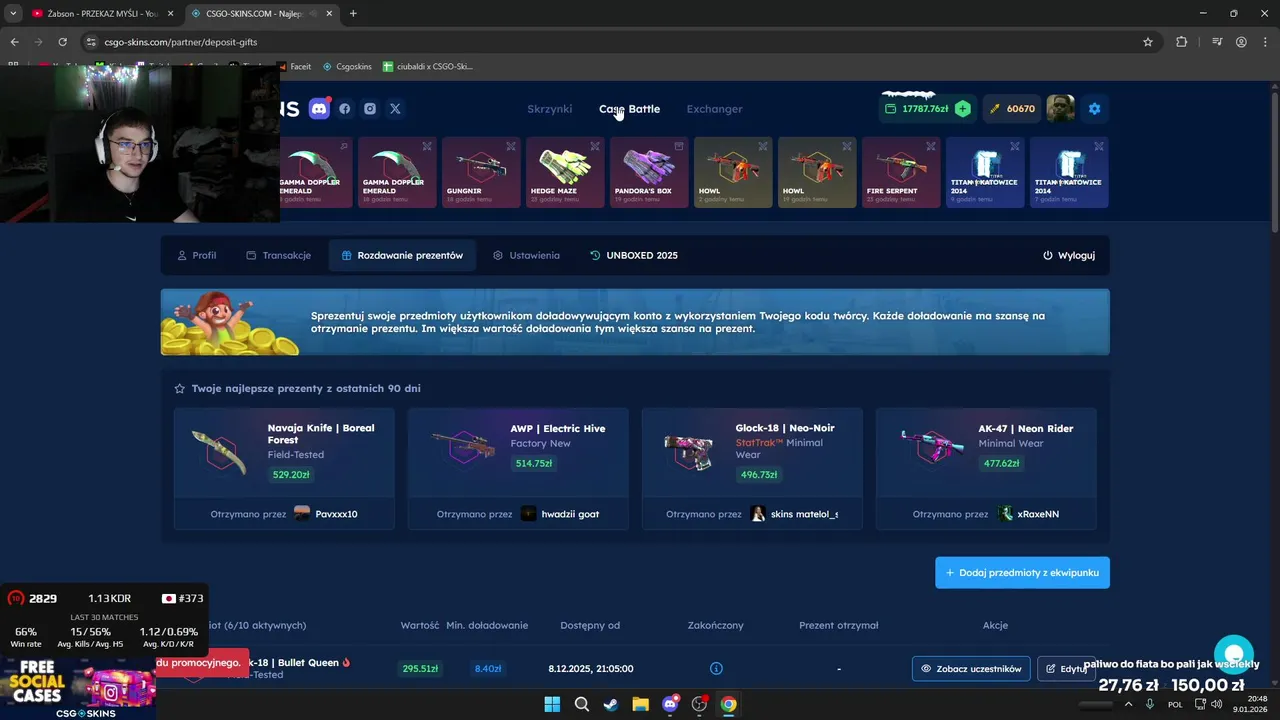Click the 8.40zł minimum deposit cell

pos(488,668)
